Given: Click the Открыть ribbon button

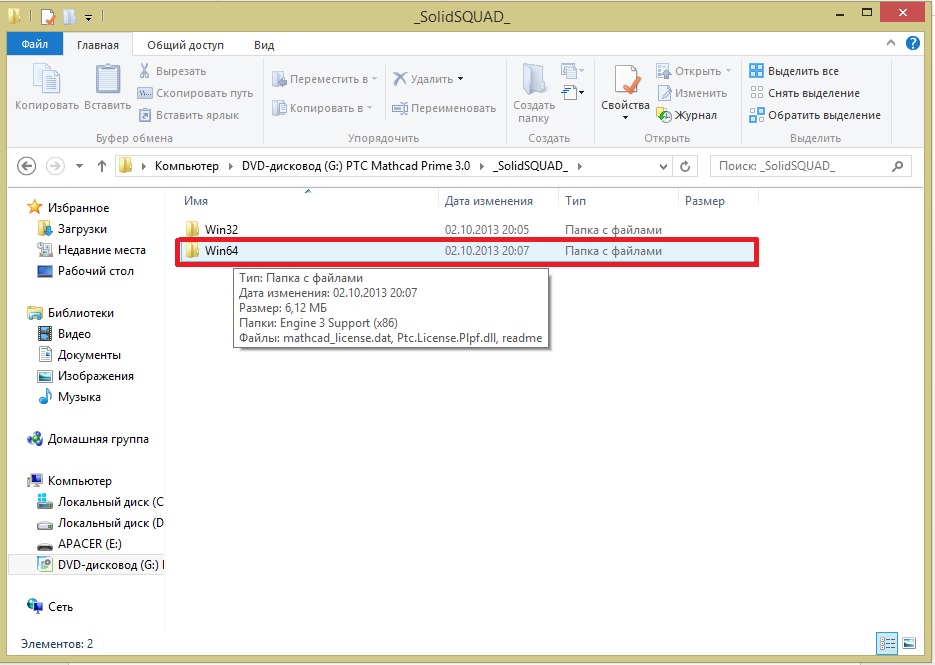Looking at the screenshot, I should click(x=693, y=71).
